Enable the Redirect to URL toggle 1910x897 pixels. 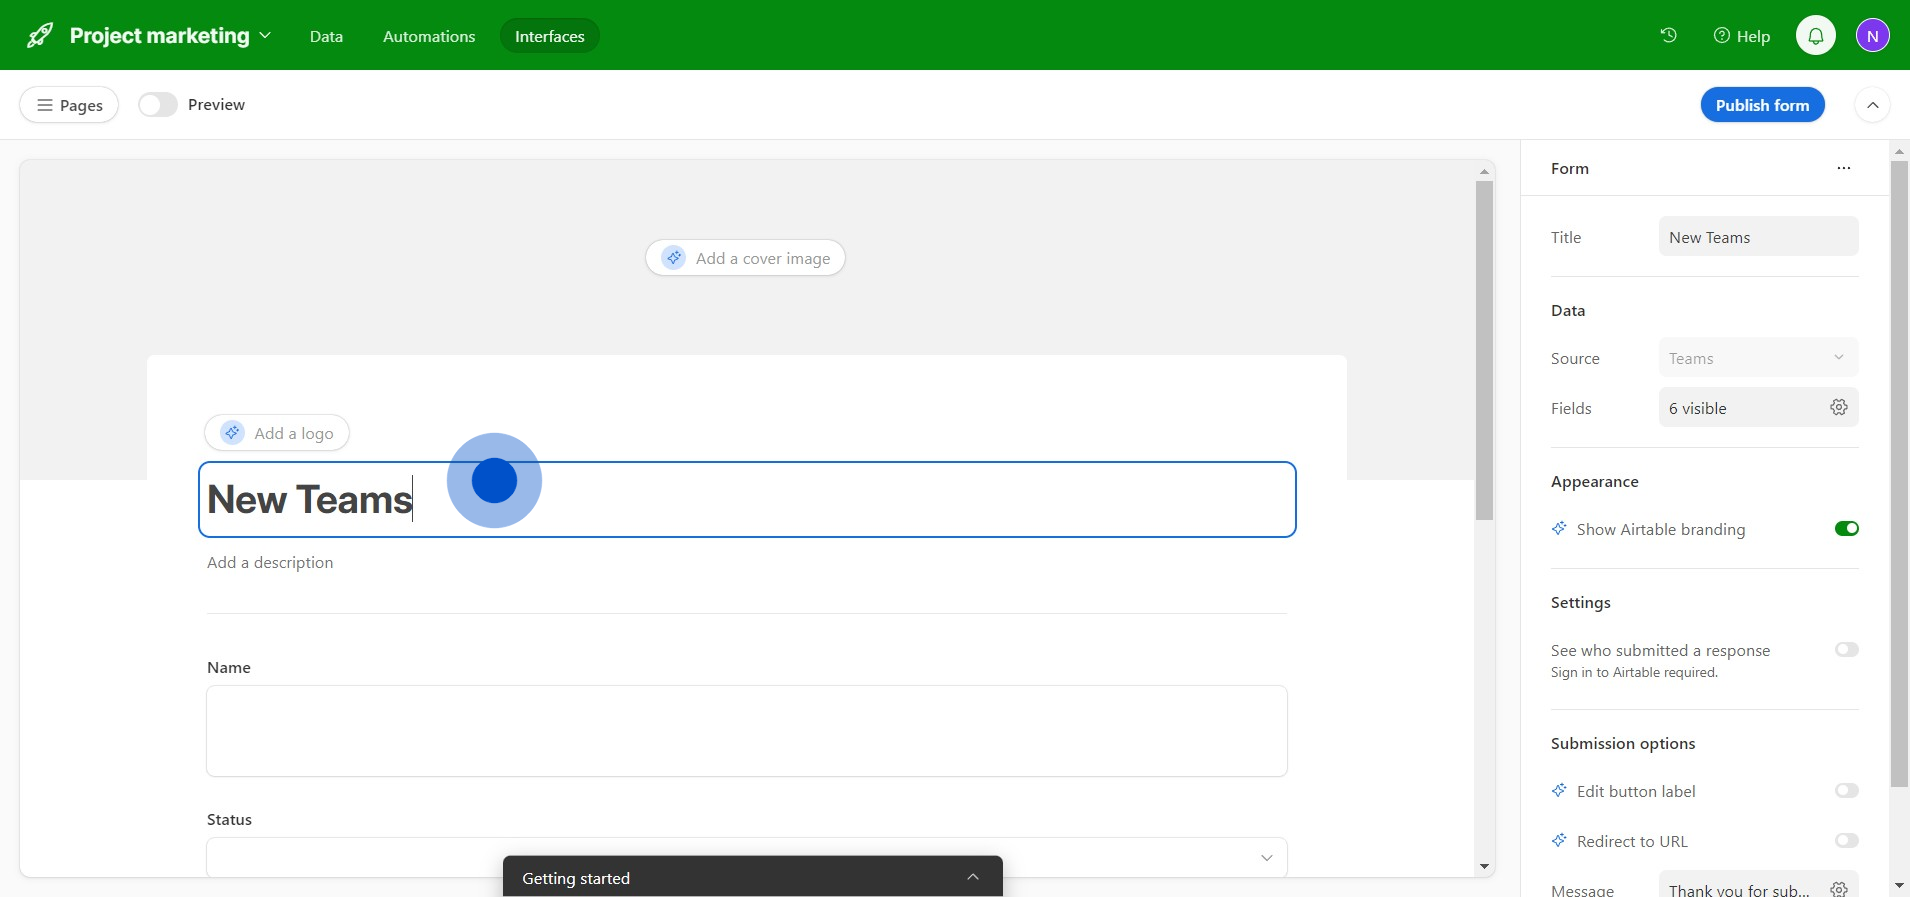pos(1846,841)
